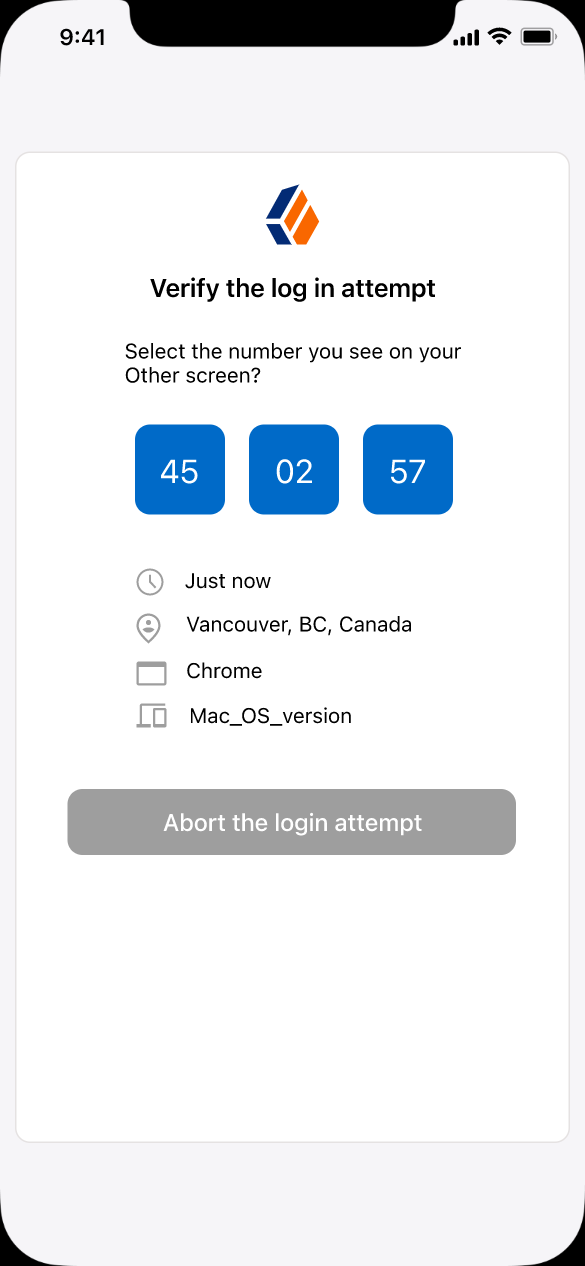The image size is (585, 1266).
Task: Tap the Wi-Fi icon in status bar
Action: point(498,37)
